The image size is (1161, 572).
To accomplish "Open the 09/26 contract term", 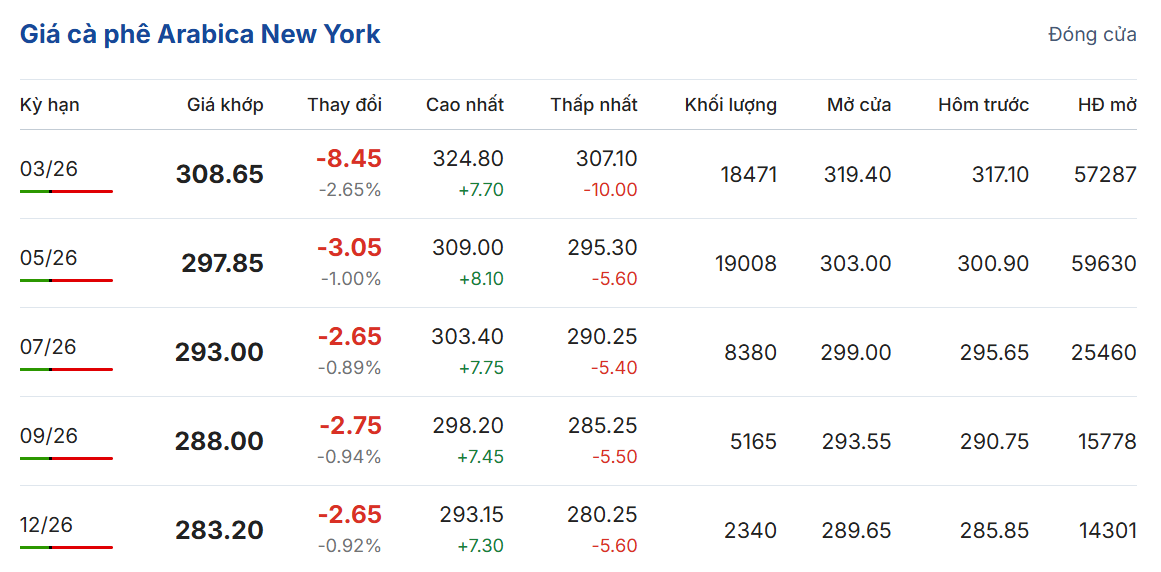I will 49,436.
